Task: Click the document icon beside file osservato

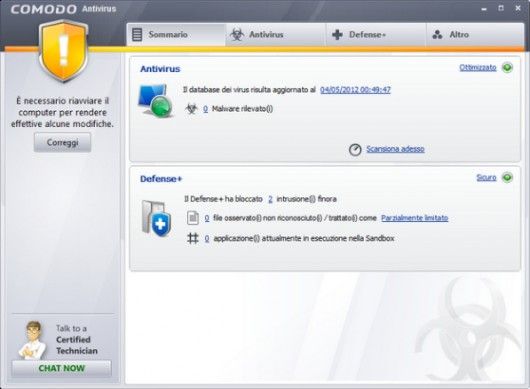Action: click(193, 218)
